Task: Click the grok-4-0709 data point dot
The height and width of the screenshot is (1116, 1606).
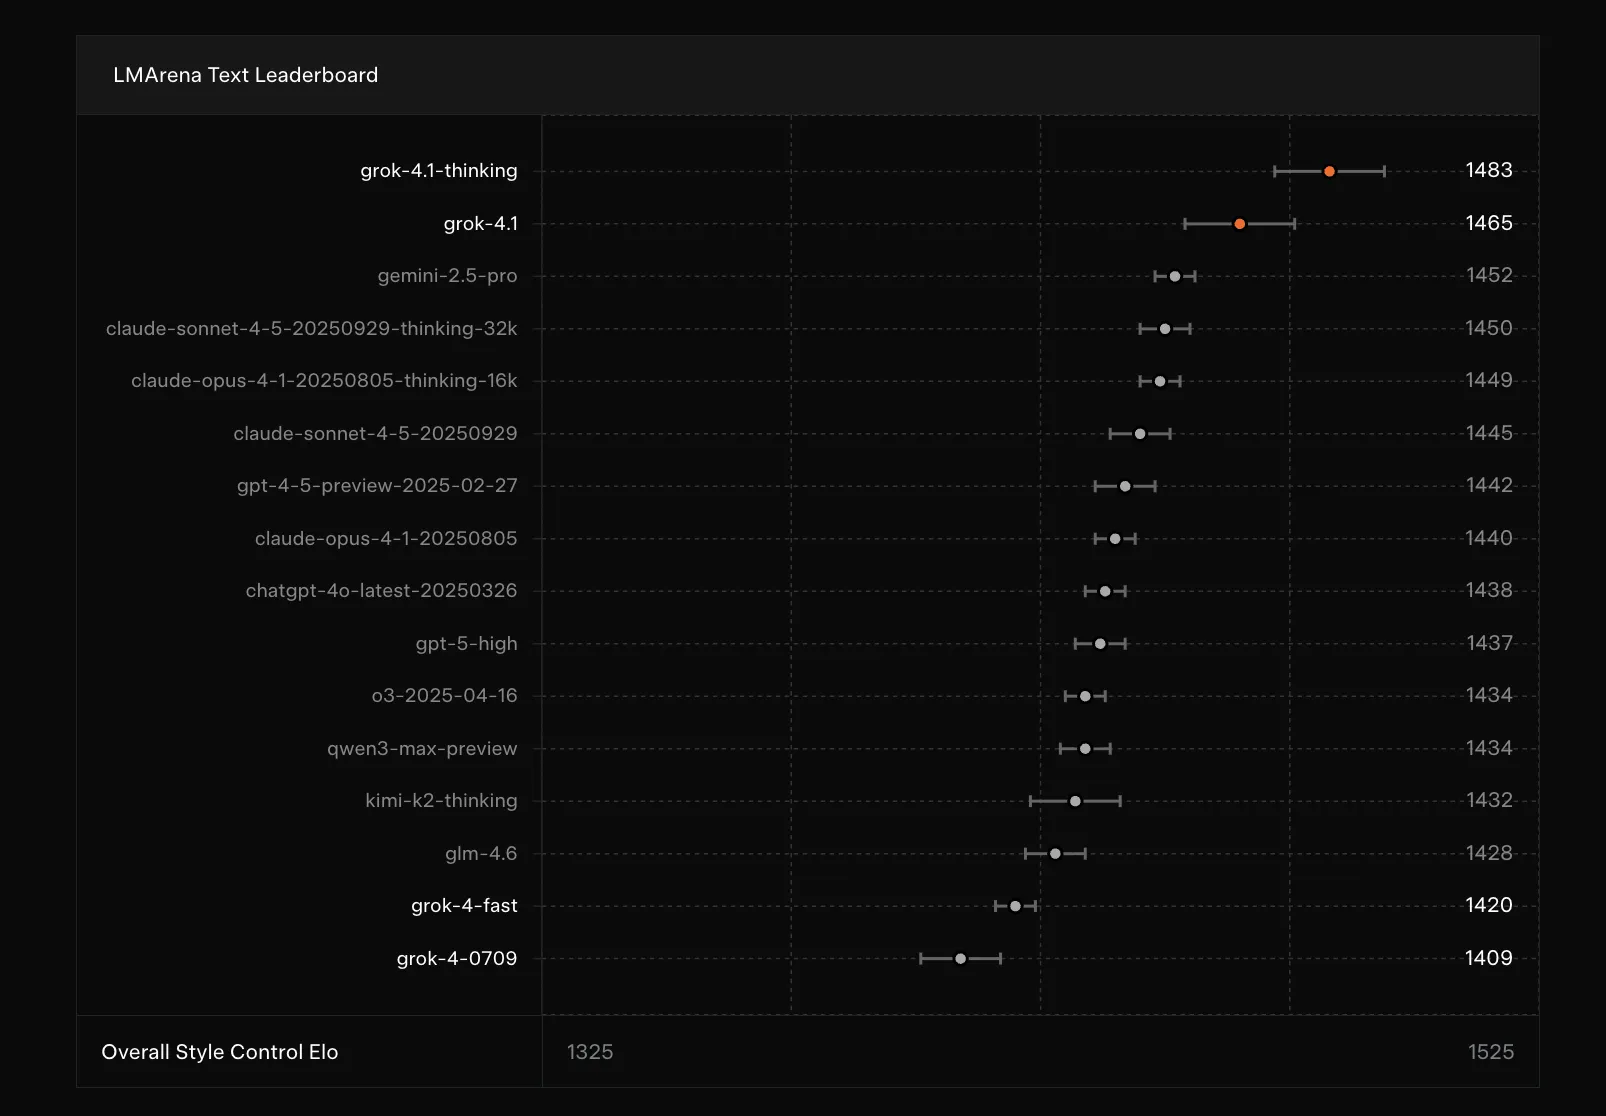Action: coord(960,959)
